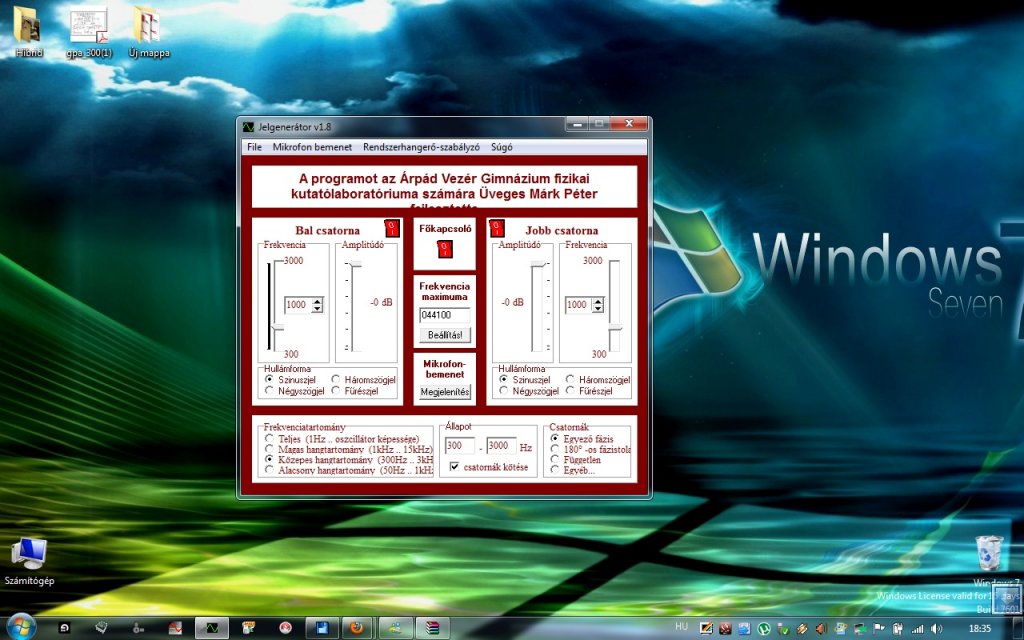Click the Frekvencia maximuma field showing 044100

(445, 315)
